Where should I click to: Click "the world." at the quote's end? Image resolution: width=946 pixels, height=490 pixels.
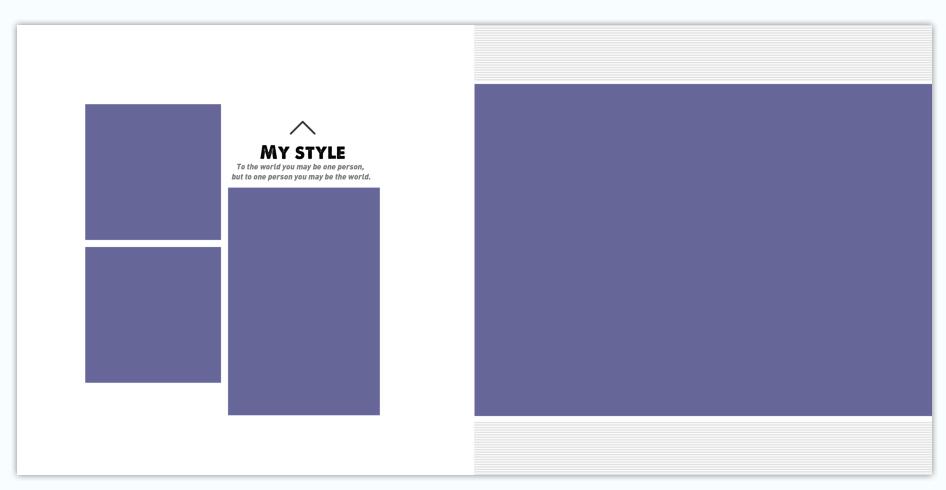(353, 177)
